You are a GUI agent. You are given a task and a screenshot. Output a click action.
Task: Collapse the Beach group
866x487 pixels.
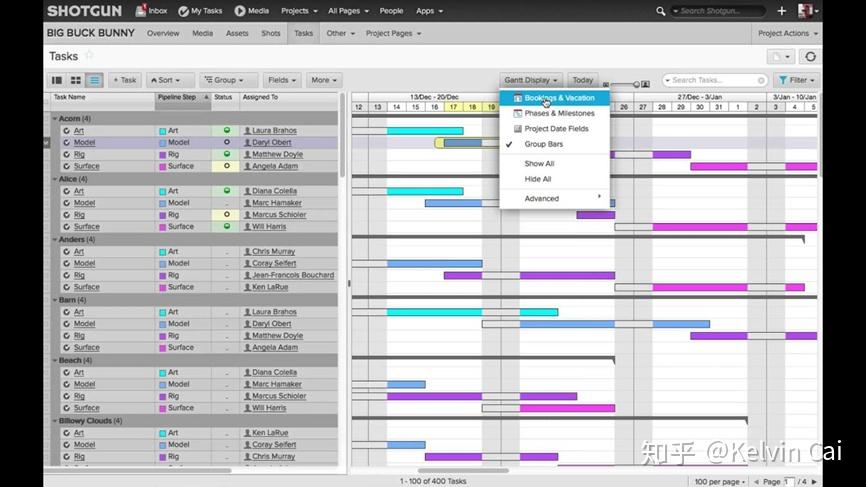click(55, 360)
